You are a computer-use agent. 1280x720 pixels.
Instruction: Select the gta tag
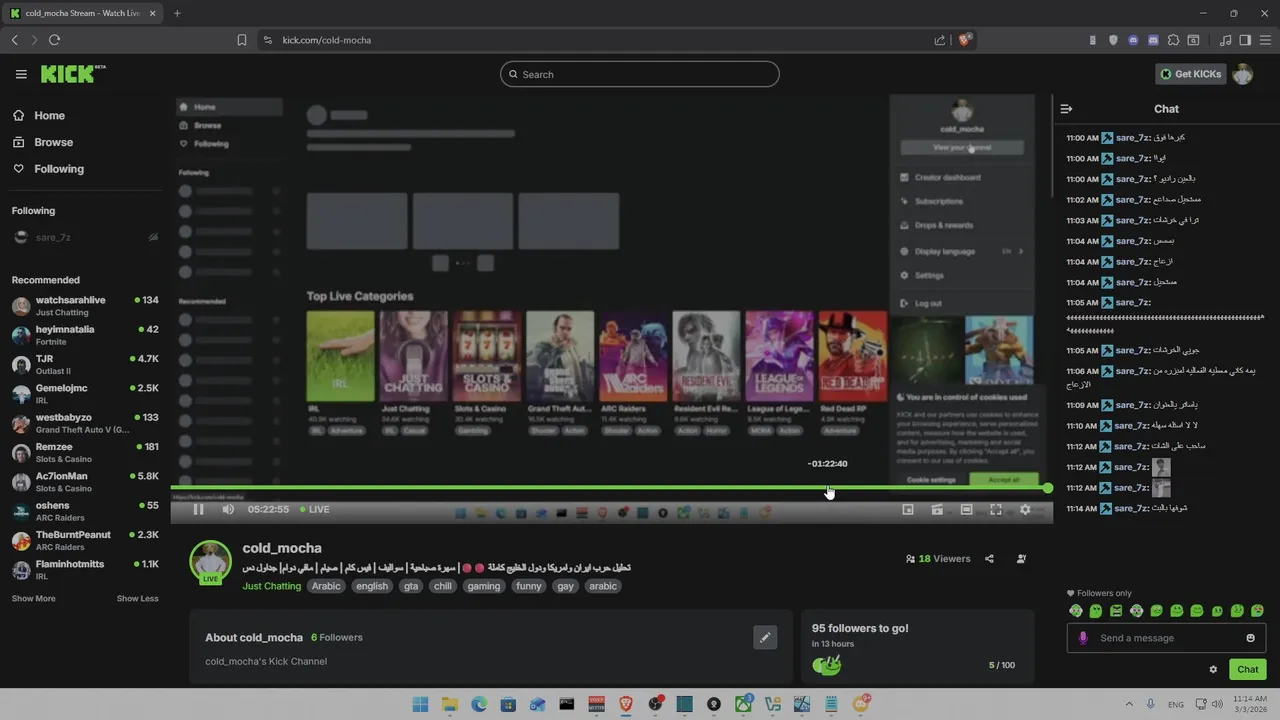click(x=410, y=586)
